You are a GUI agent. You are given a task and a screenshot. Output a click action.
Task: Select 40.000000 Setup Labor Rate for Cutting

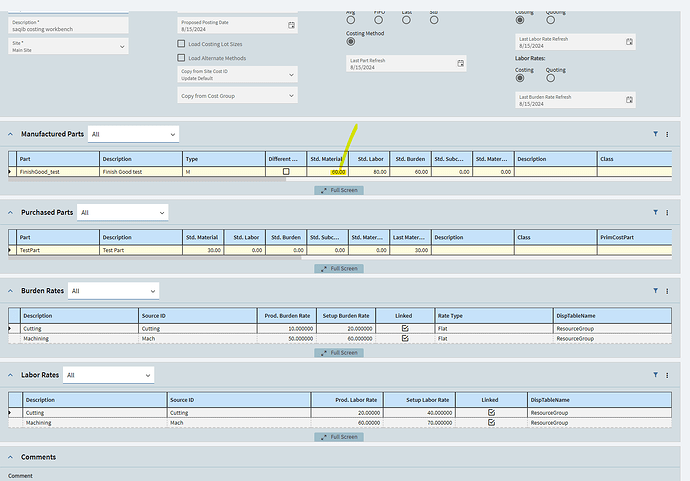click(x=419, y=413)
